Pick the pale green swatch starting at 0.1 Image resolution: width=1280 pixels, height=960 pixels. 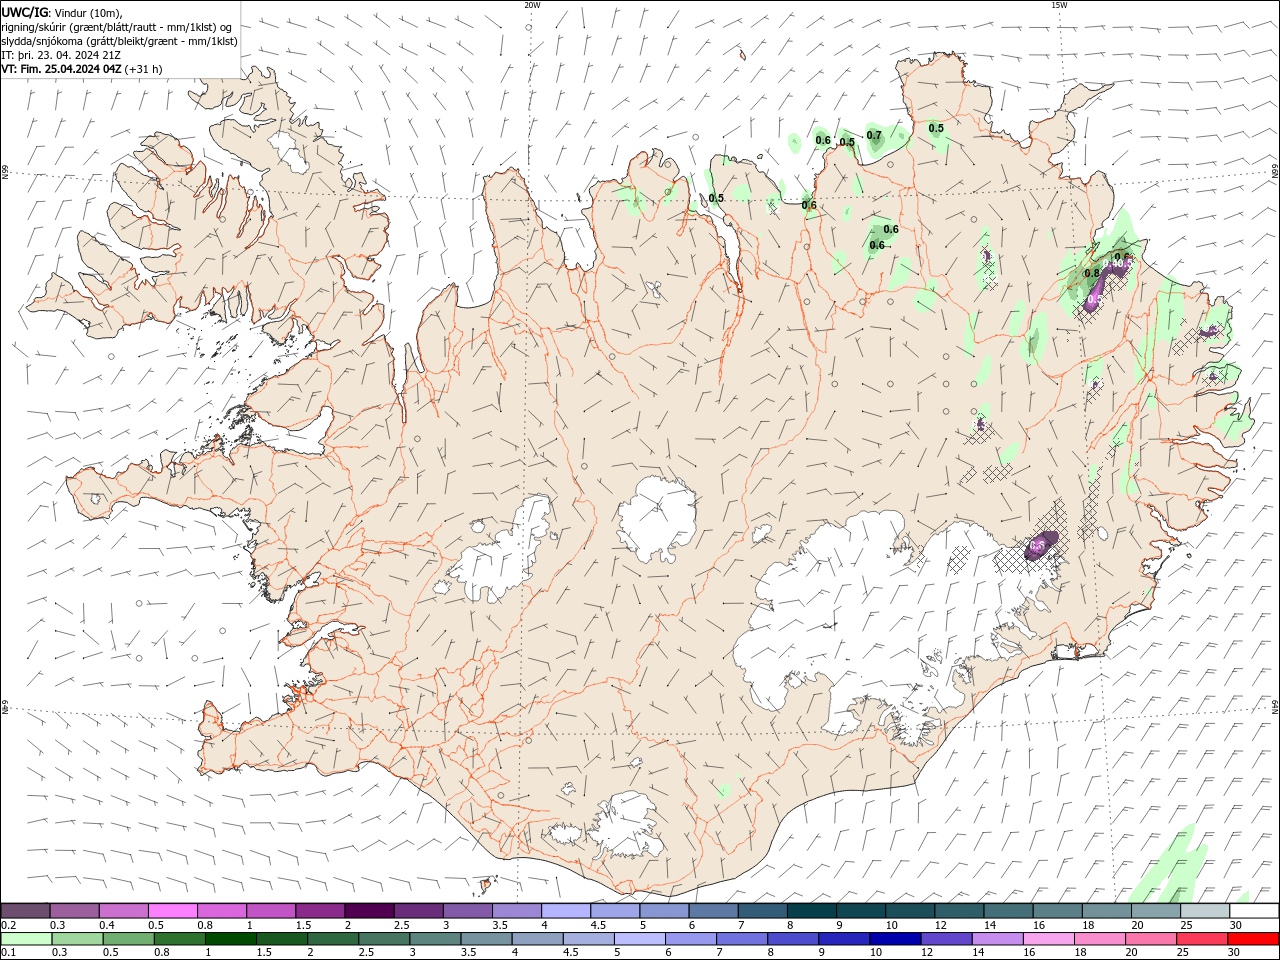tap(25, 939)
